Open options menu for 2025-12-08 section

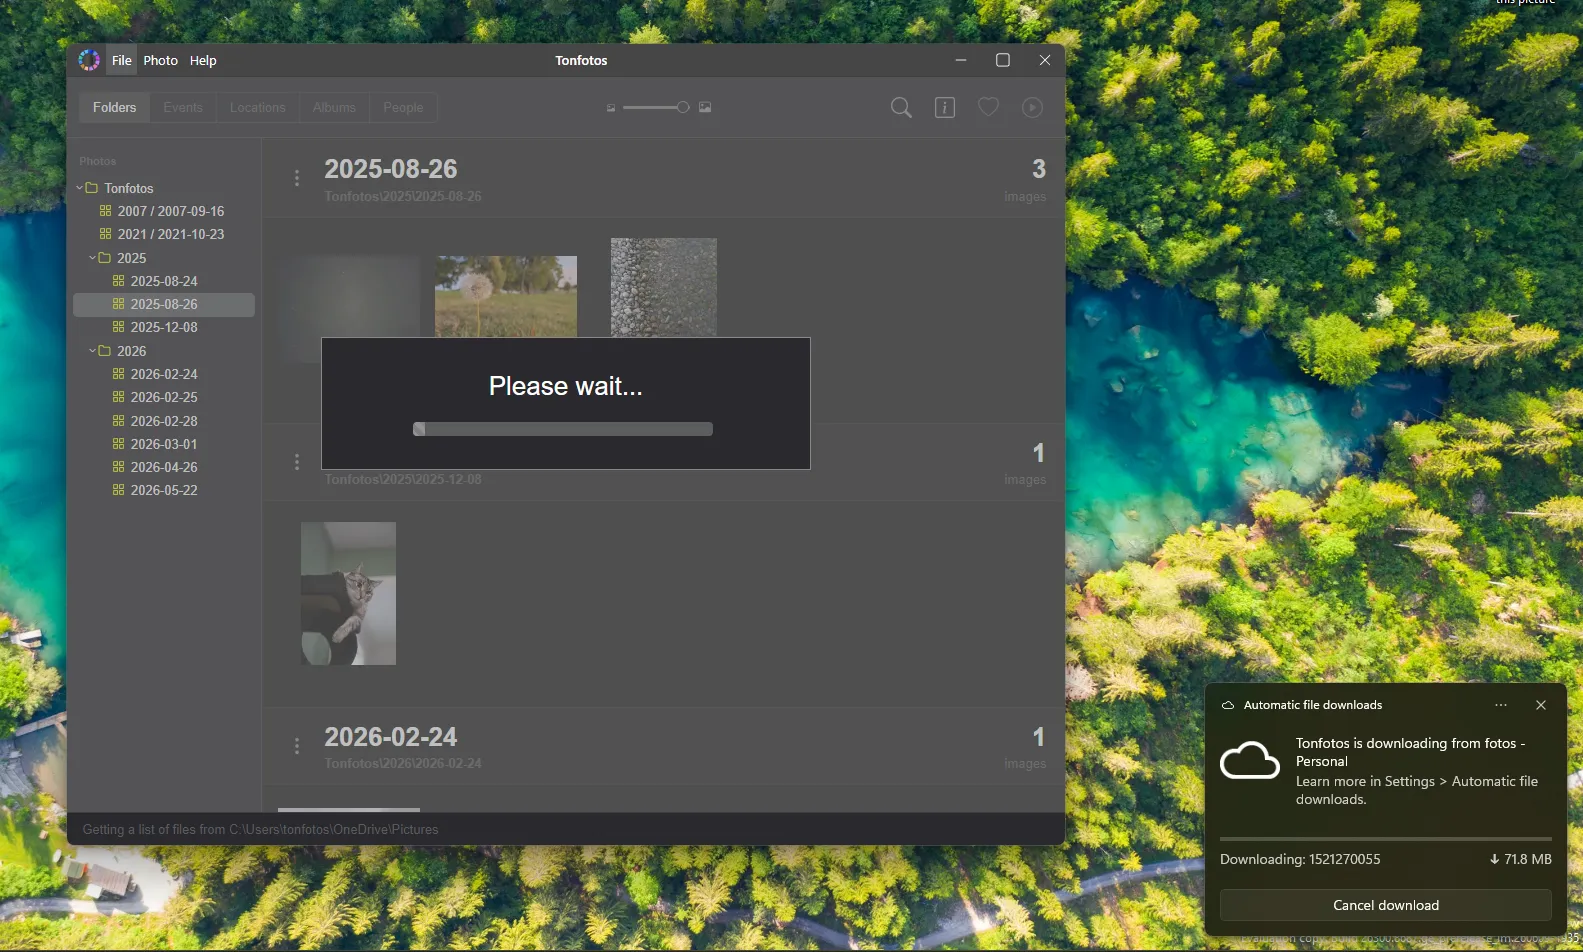297,462
